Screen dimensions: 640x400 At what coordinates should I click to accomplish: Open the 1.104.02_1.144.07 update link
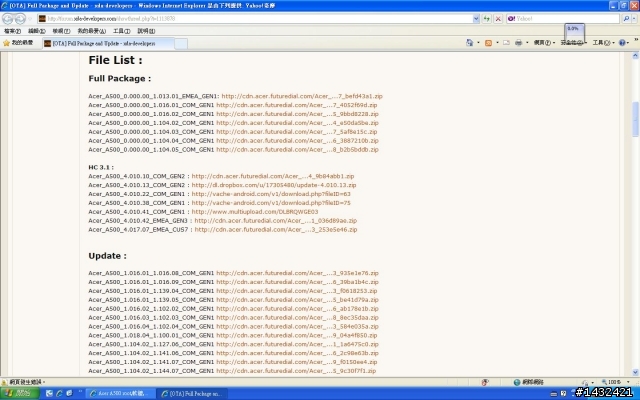[296, 371]
